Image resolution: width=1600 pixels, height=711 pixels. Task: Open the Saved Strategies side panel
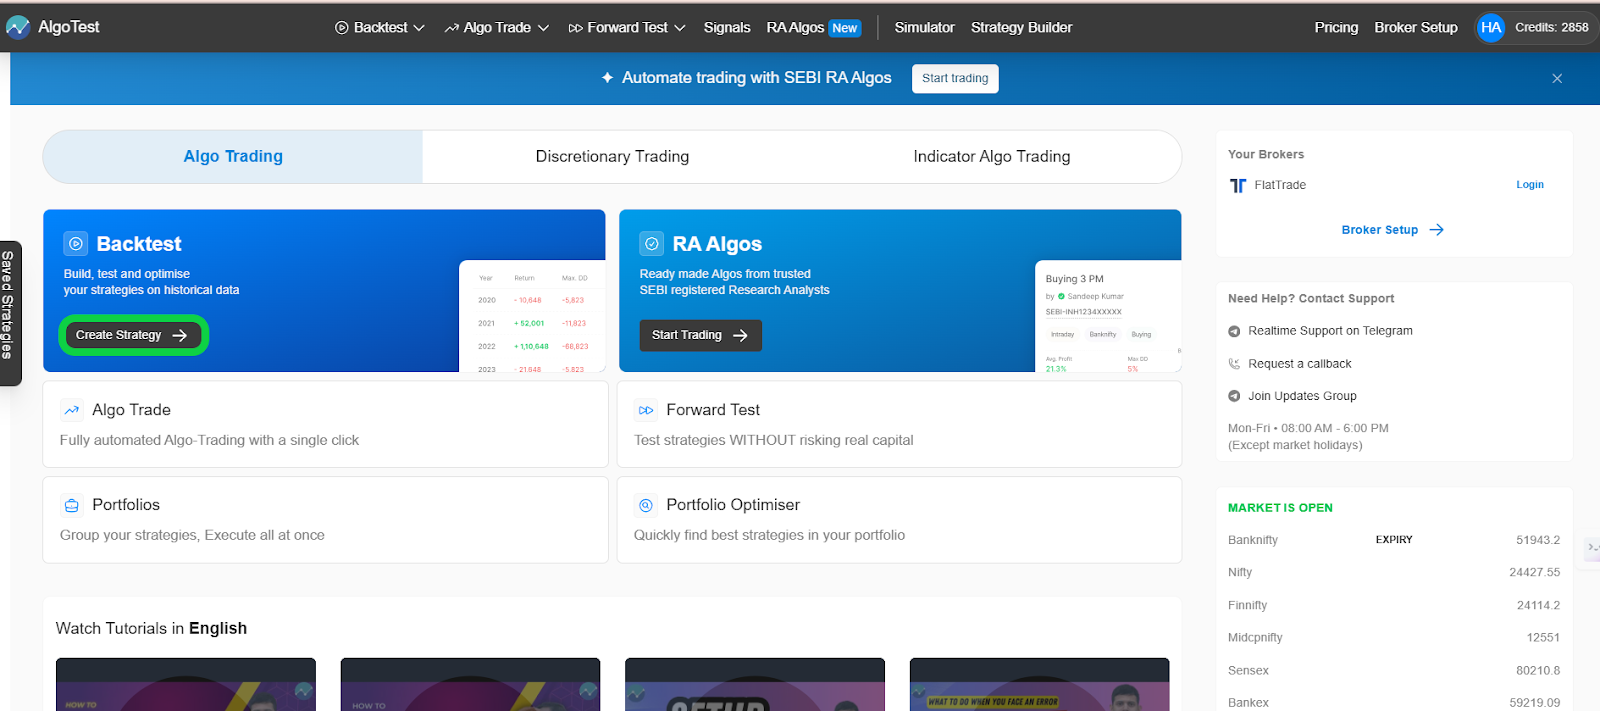click(x=9, y=312)
